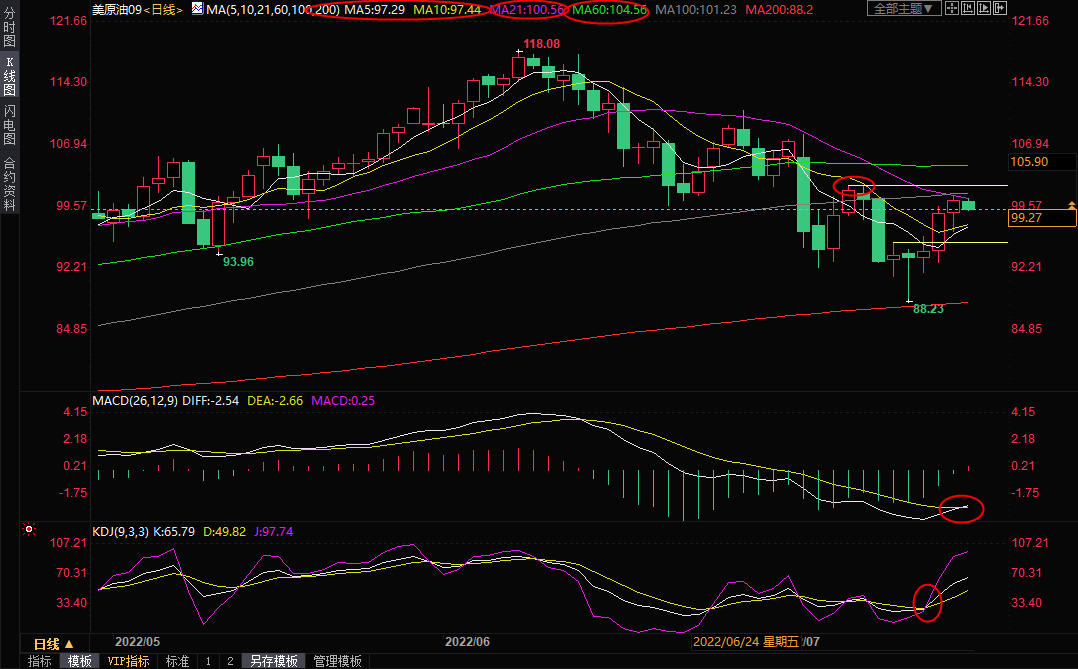The height and width of the screenshot is (669, 1078).
Task: Select the VIP指标 tab
Action: (128, 661)
